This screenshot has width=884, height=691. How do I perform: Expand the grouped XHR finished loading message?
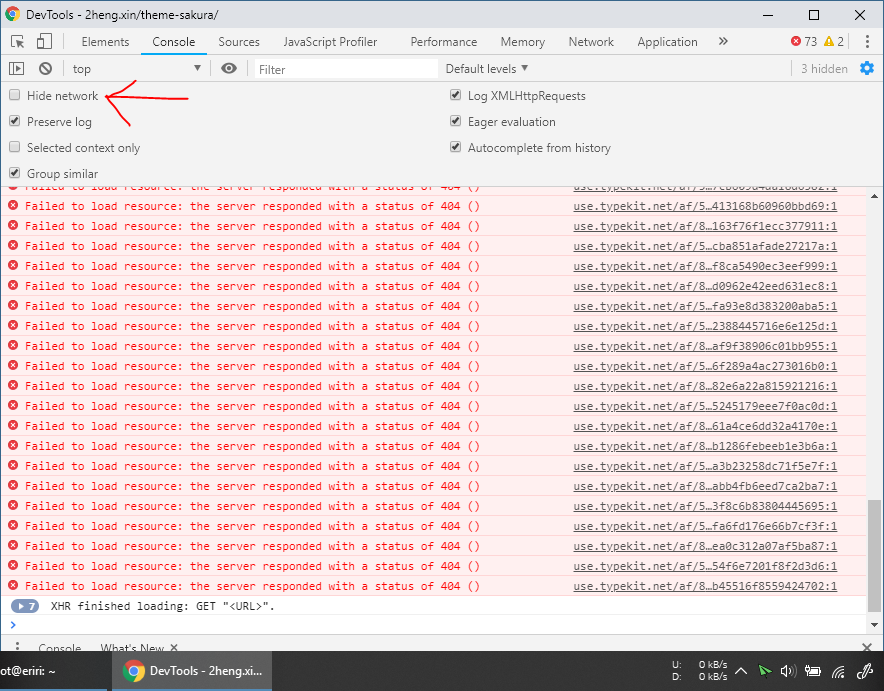(20, 606)
